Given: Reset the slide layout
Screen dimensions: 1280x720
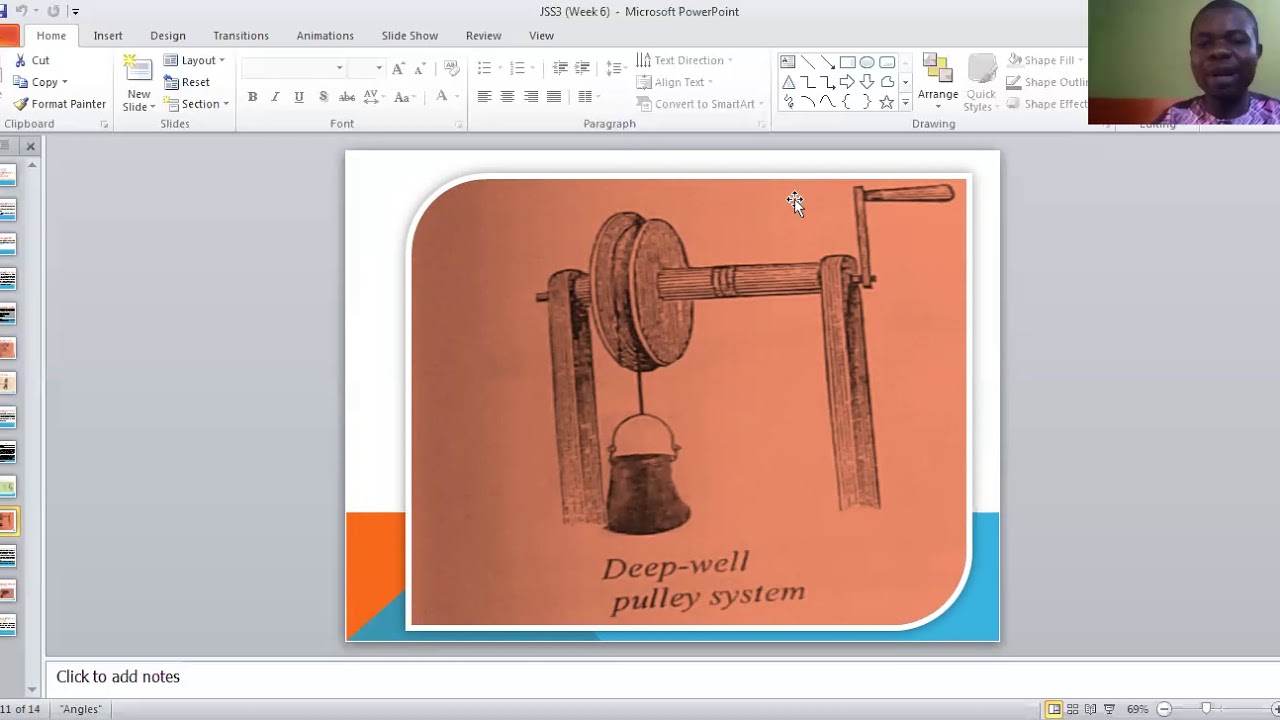Looking at the screenshot, I should 187,82.
